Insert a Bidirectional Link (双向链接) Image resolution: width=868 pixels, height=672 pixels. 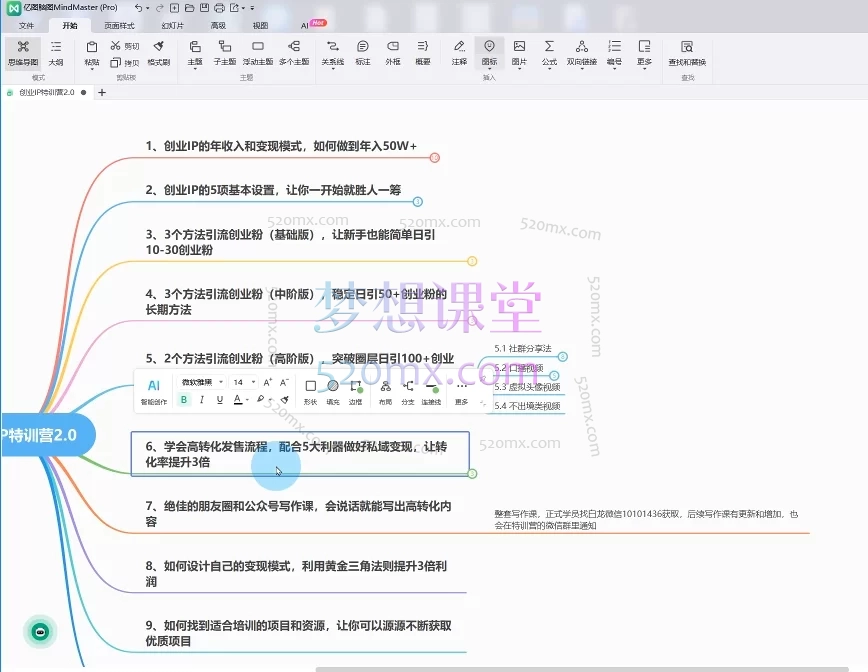tap(582, 53)
